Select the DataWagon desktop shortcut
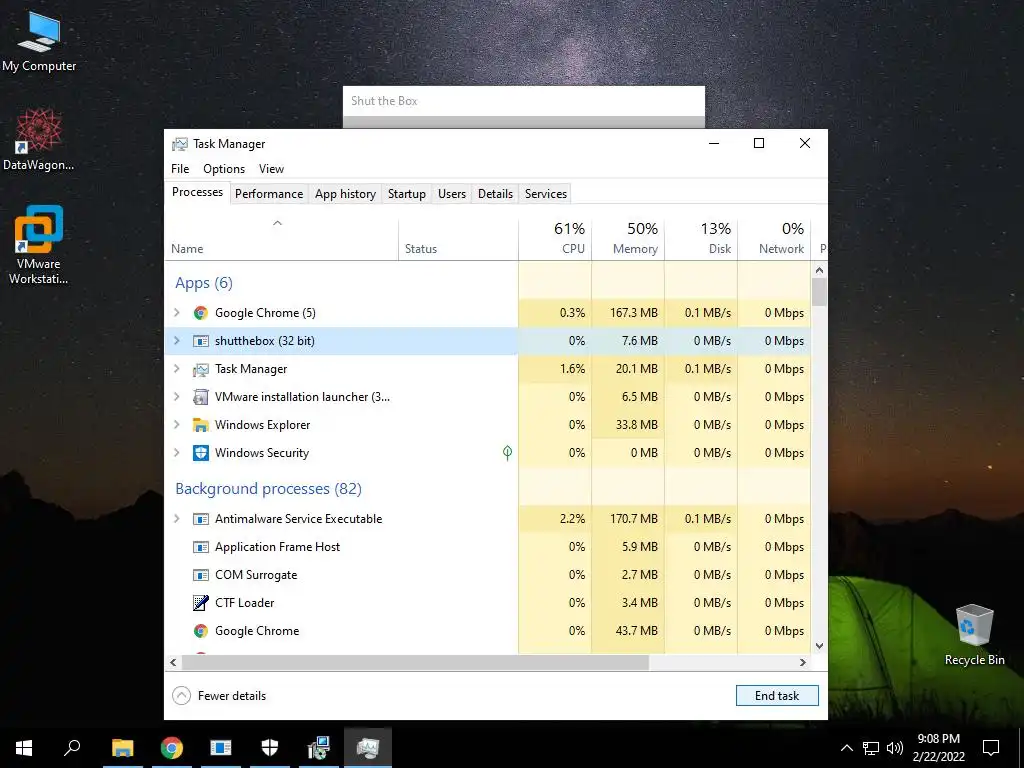Image resolution: width=1024 pixels, height=768 pixels. [39, 139]
